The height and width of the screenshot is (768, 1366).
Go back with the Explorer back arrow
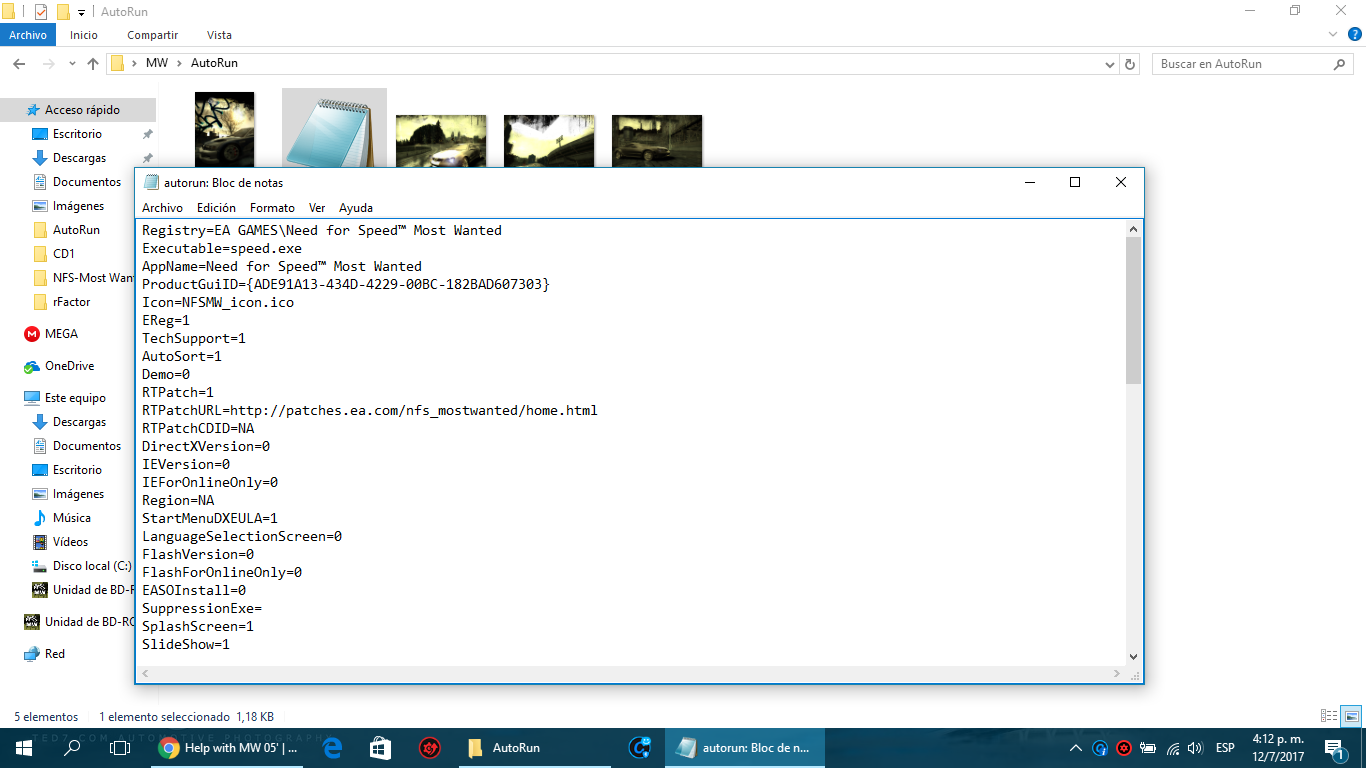click(18, 64)
